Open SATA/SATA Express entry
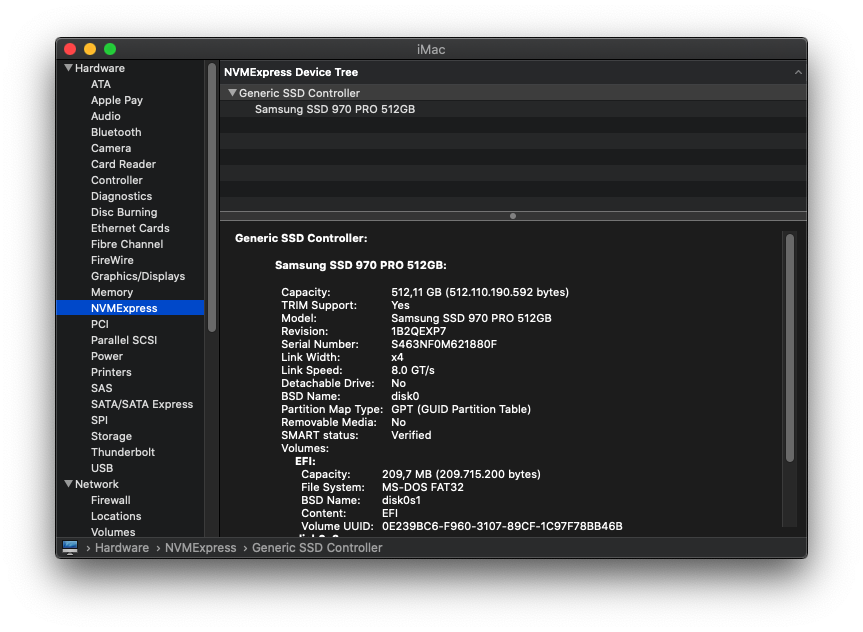The height and width of the screenshot is (632, 863). 142,404
